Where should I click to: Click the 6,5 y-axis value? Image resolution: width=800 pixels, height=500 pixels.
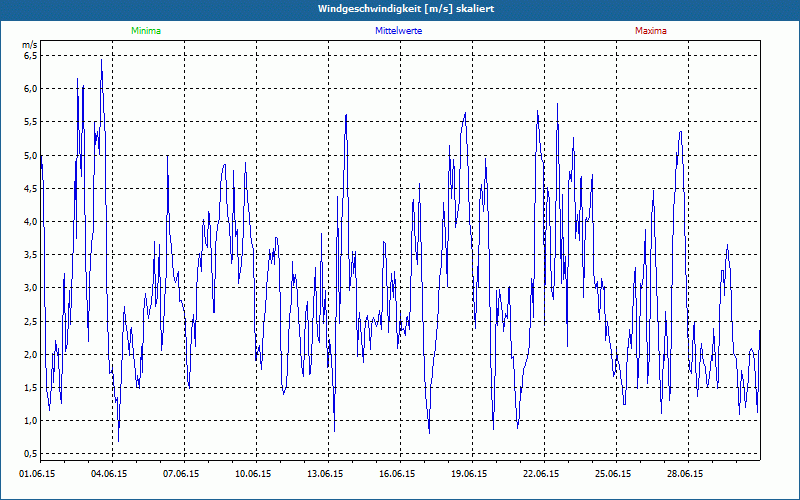(x=31, y=55)
